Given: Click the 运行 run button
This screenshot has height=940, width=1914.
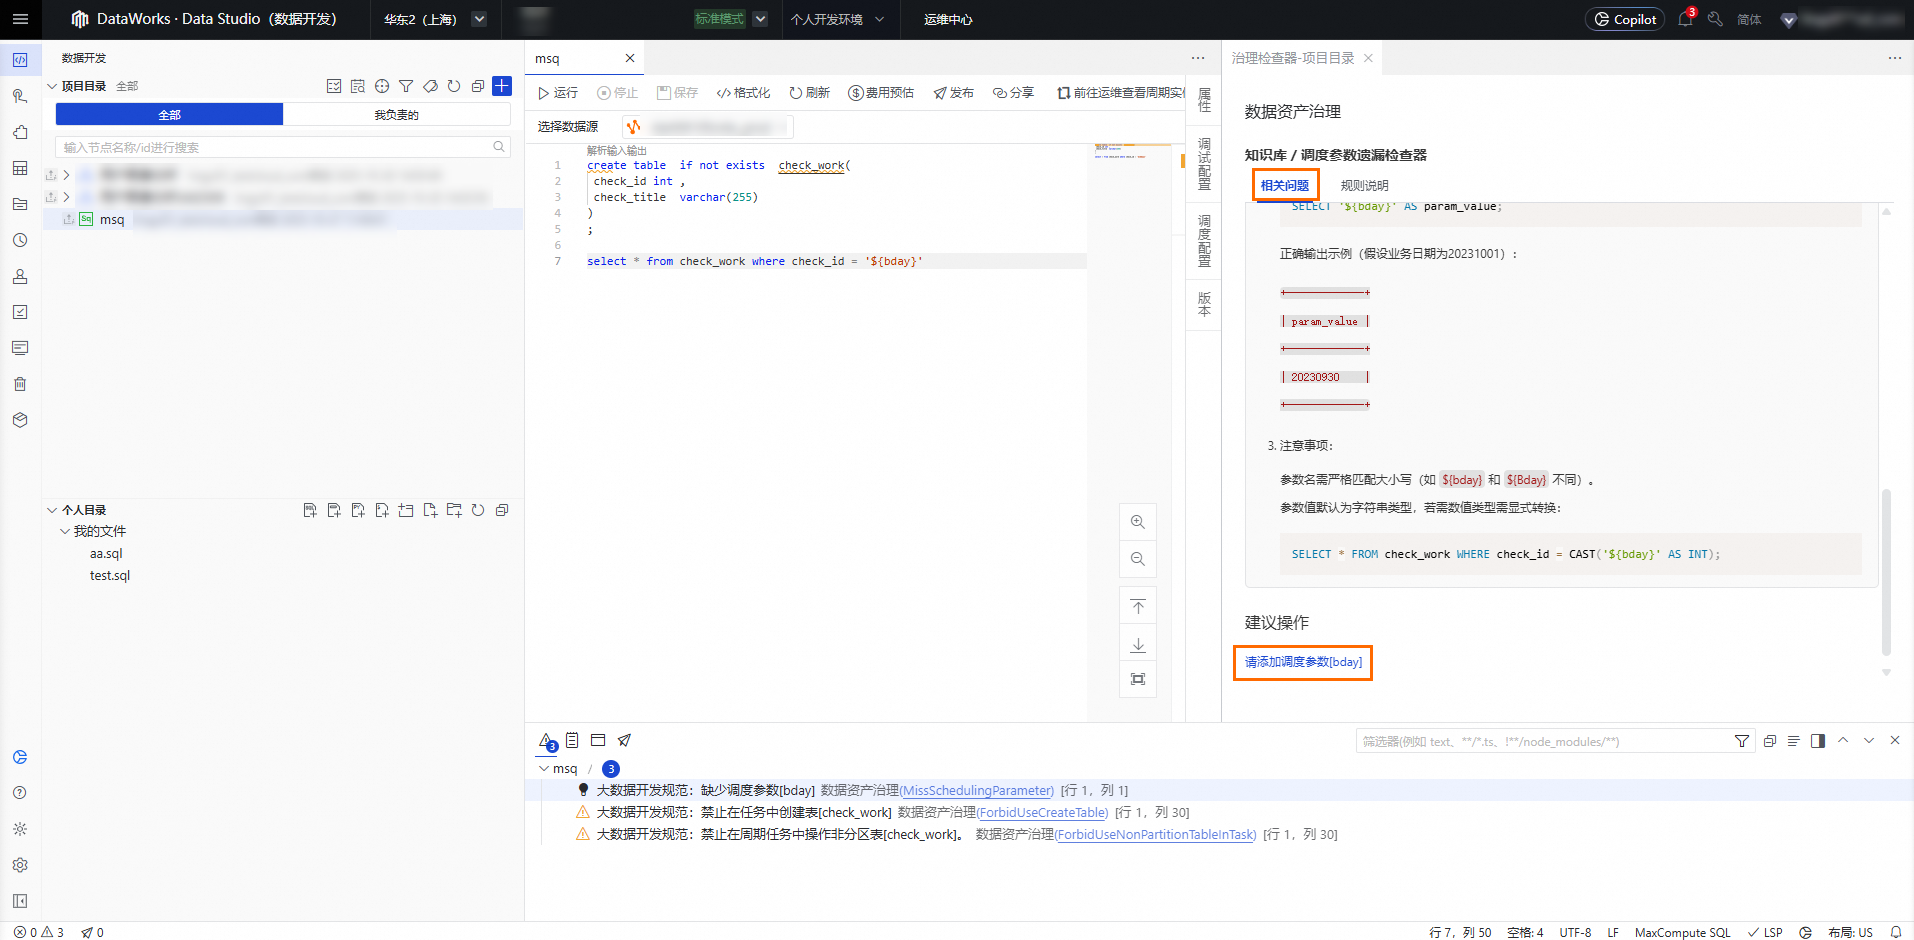Looking at the screenshot, I should pos(558,93).
